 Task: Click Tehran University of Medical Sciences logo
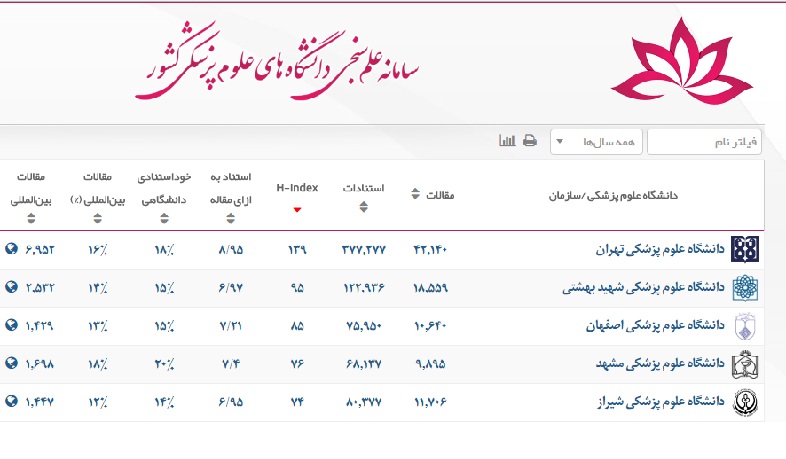(x=745, y=250)
